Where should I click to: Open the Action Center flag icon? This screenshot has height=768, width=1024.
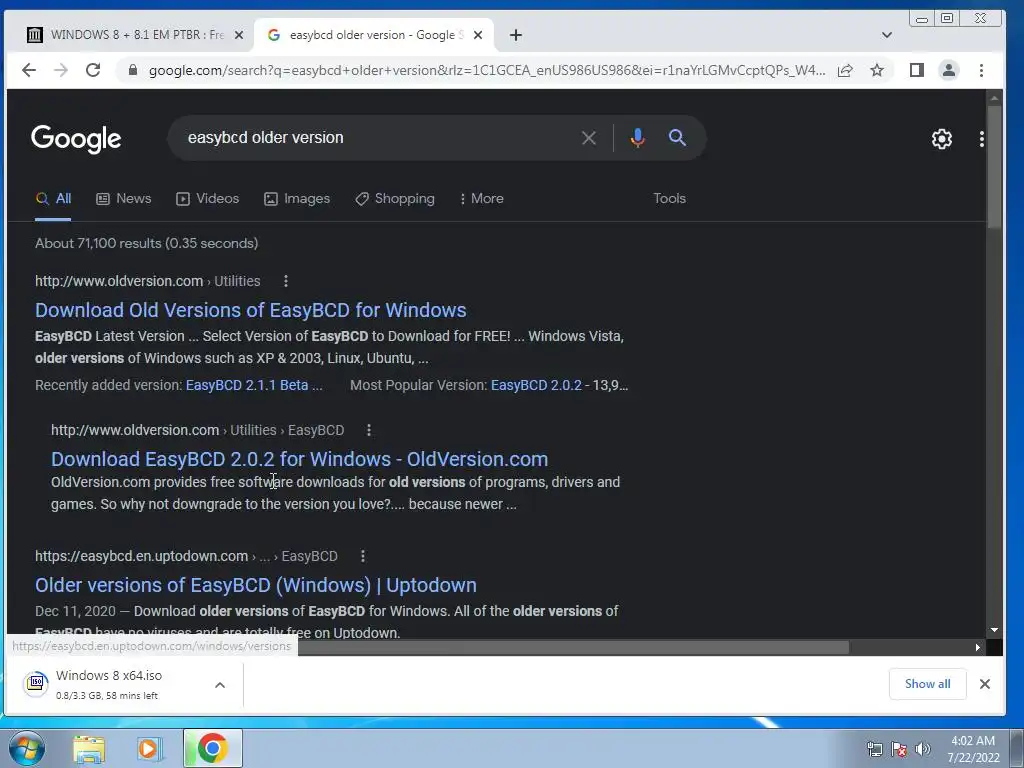(x=899, y=749)
